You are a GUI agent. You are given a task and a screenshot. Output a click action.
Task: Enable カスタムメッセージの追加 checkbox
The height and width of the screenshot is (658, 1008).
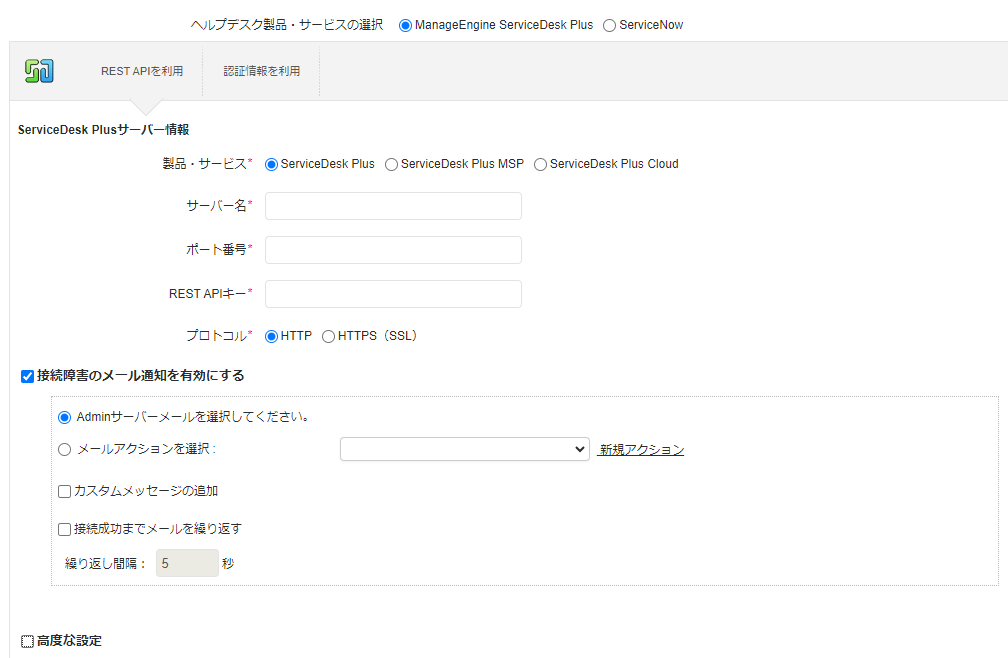[x=65, y=492]
